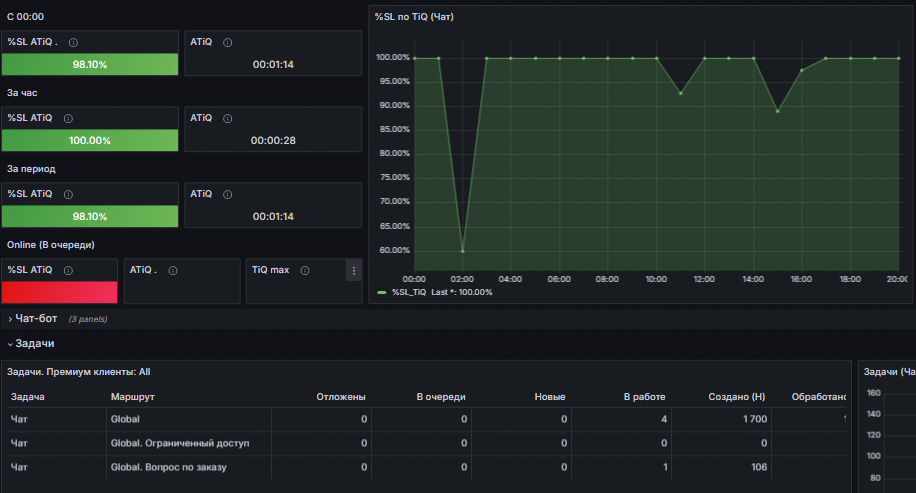This screenshot has width=916, height=493.
Task: Click info icon beside ATiQ showing 00:00:28
Action: coord(228,118)
